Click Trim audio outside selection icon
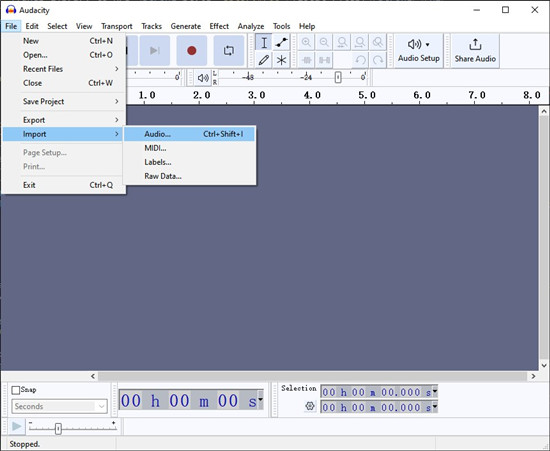Screen dimensions: 550x451 tap(306, 60)
